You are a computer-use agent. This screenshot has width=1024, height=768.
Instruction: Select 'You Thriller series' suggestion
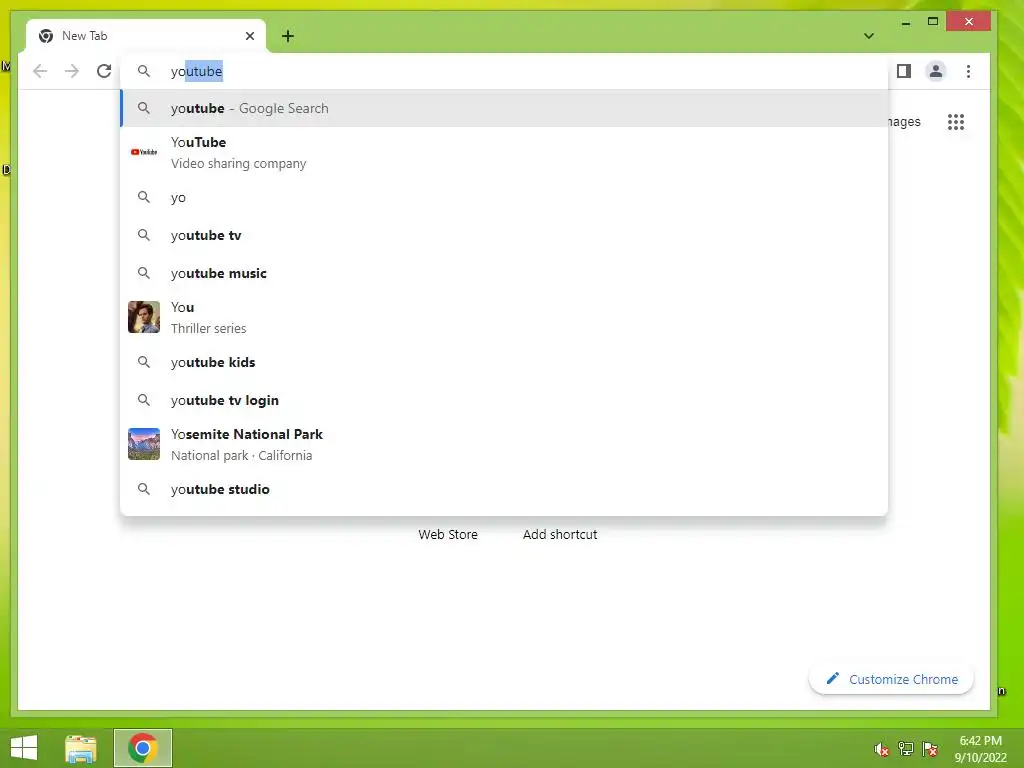(x=504, y=317)
